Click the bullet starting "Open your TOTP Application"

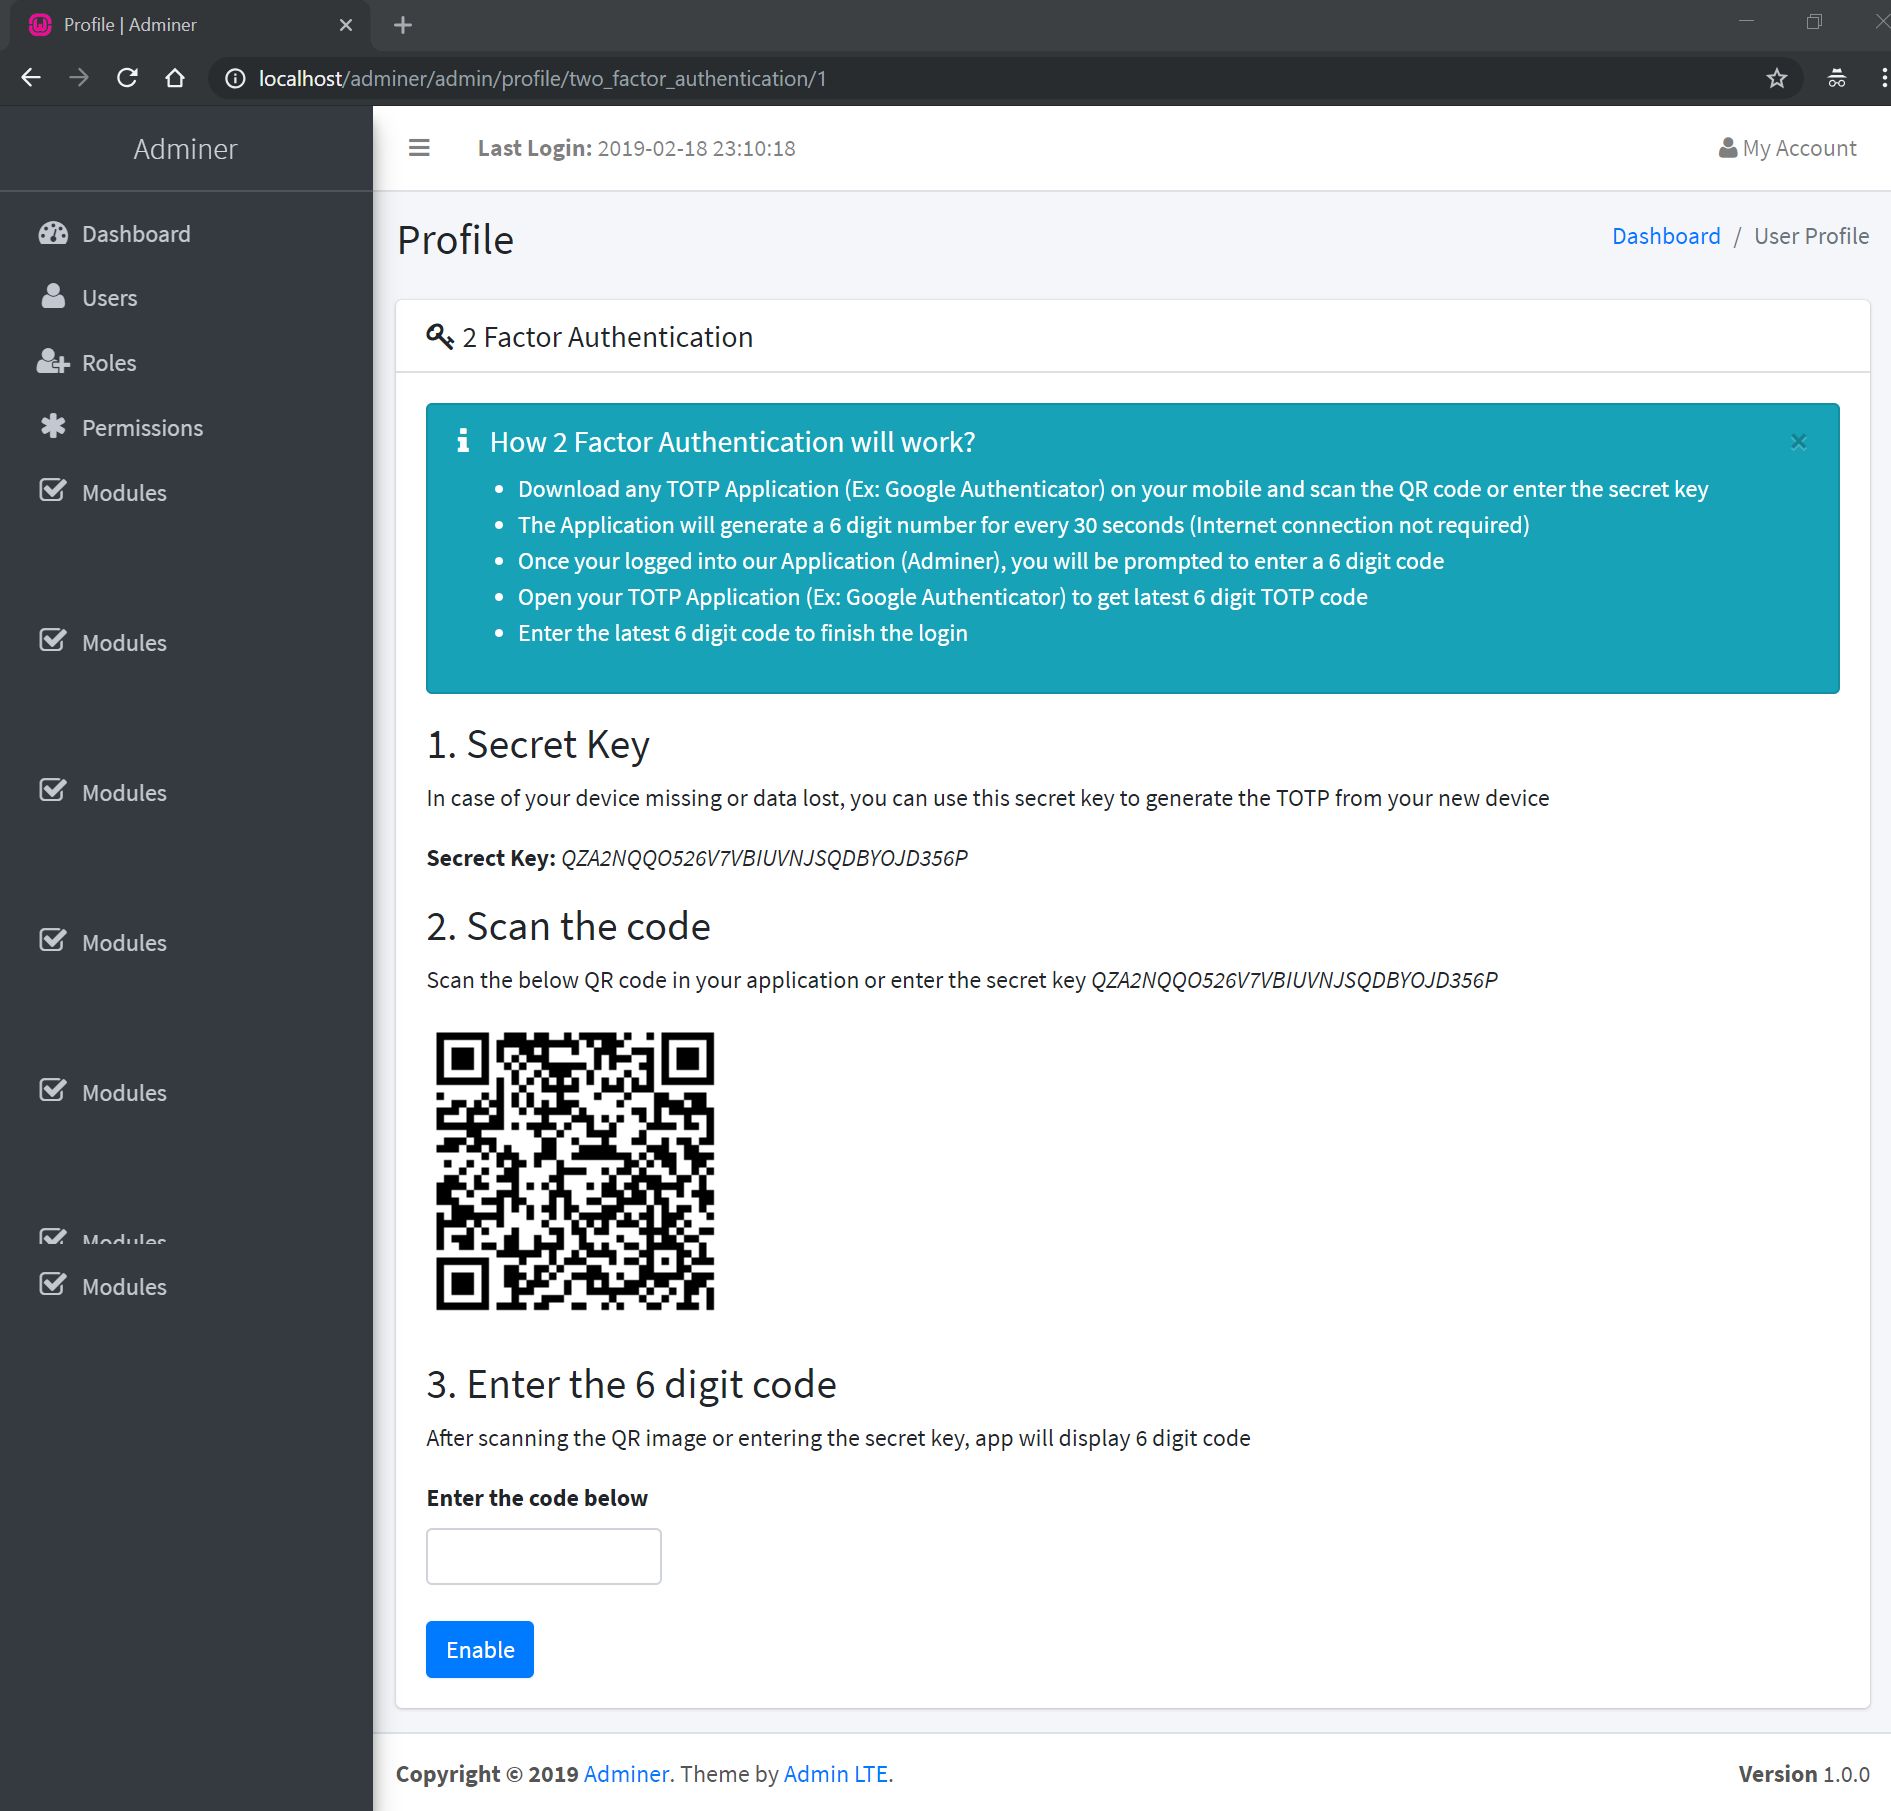pos(943,597)
